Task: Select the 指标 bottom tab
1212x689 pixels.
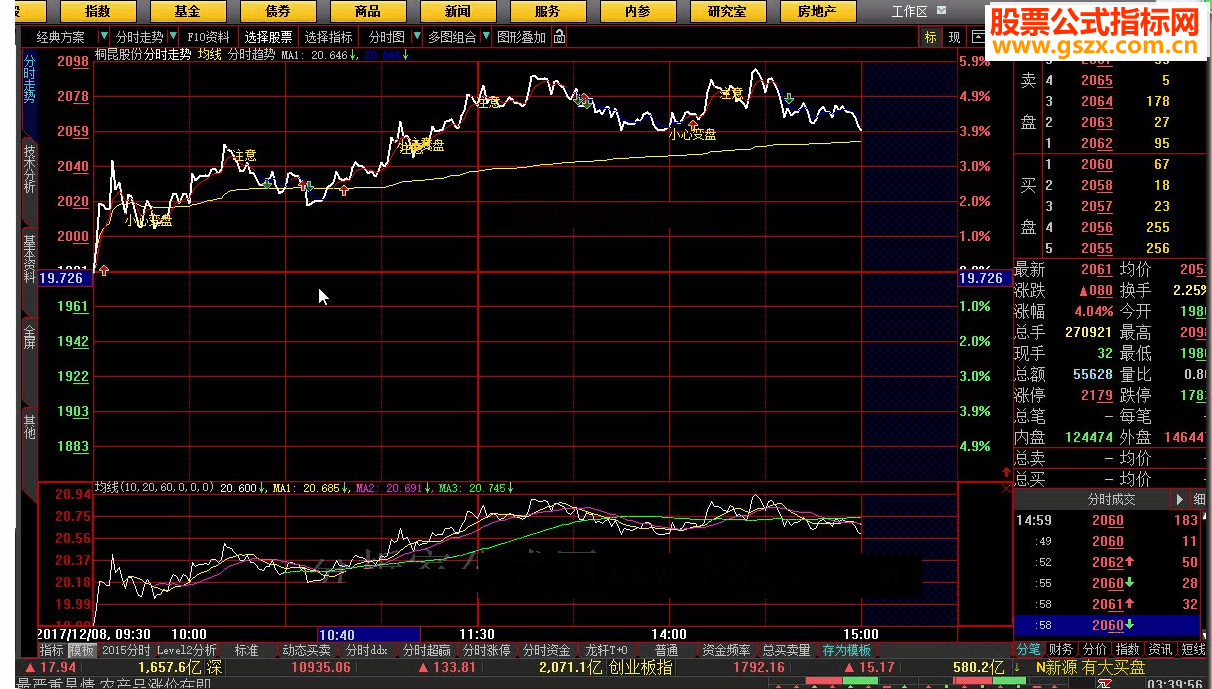Action: 52,650
